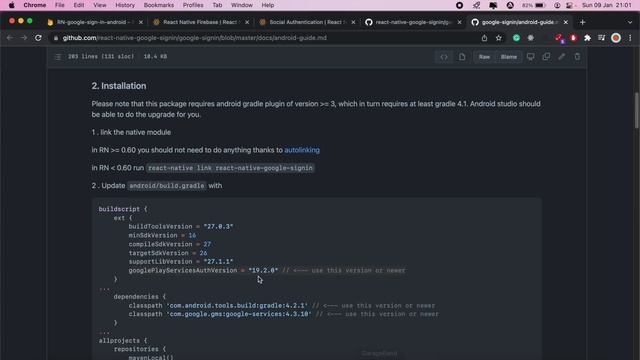Expand the tab search dropdown arrow
Image resolution: width=640 pixels, height=360 pixels.
630,22
